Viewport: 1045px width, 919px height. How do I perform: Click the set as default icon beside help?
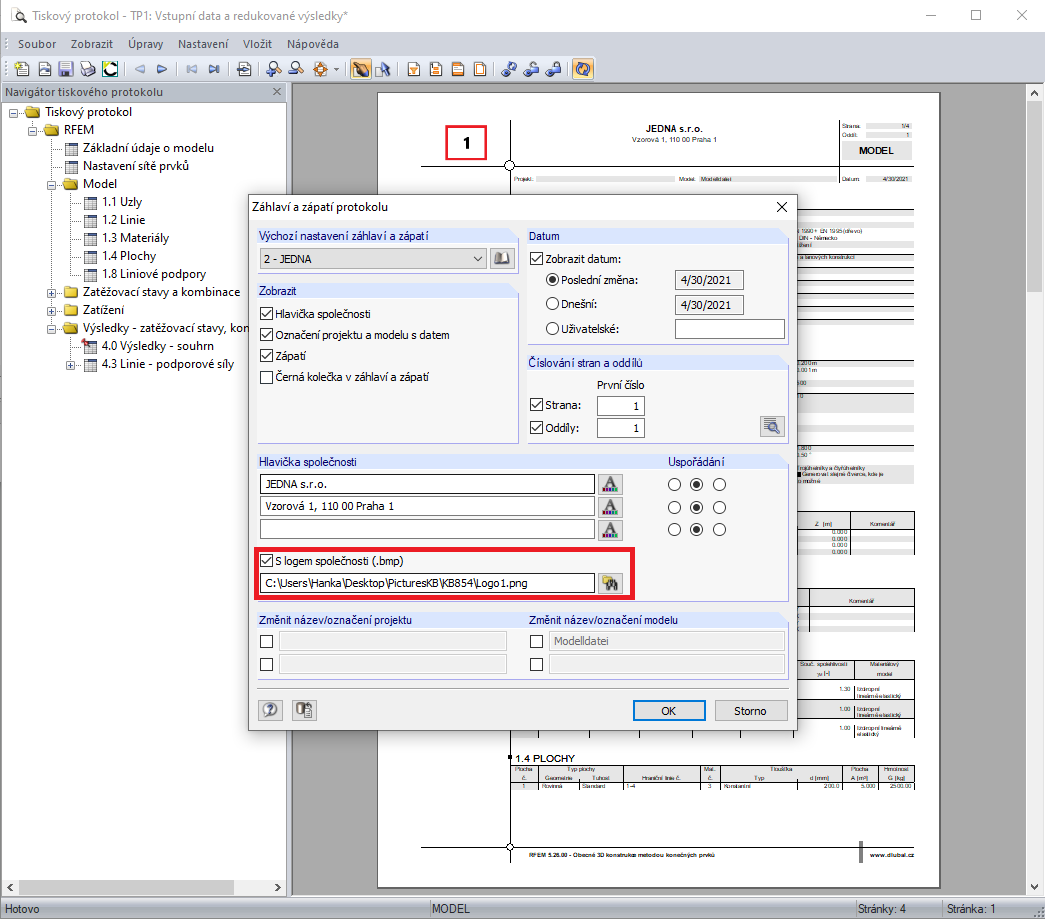pos(305,710)
